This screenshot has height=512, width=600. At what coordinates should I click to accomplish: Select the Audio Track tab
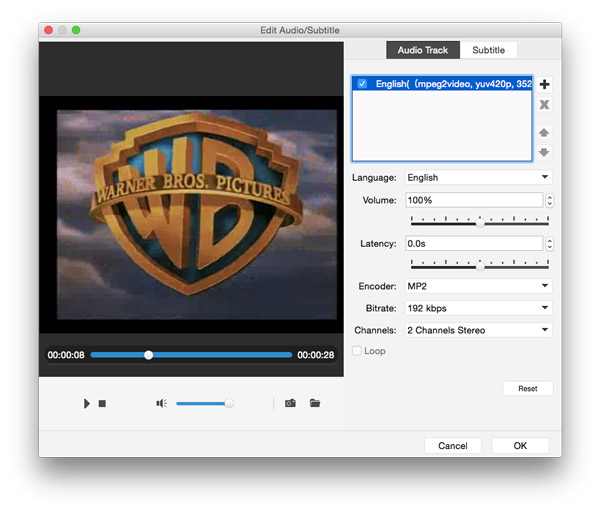tap(423, 50)
